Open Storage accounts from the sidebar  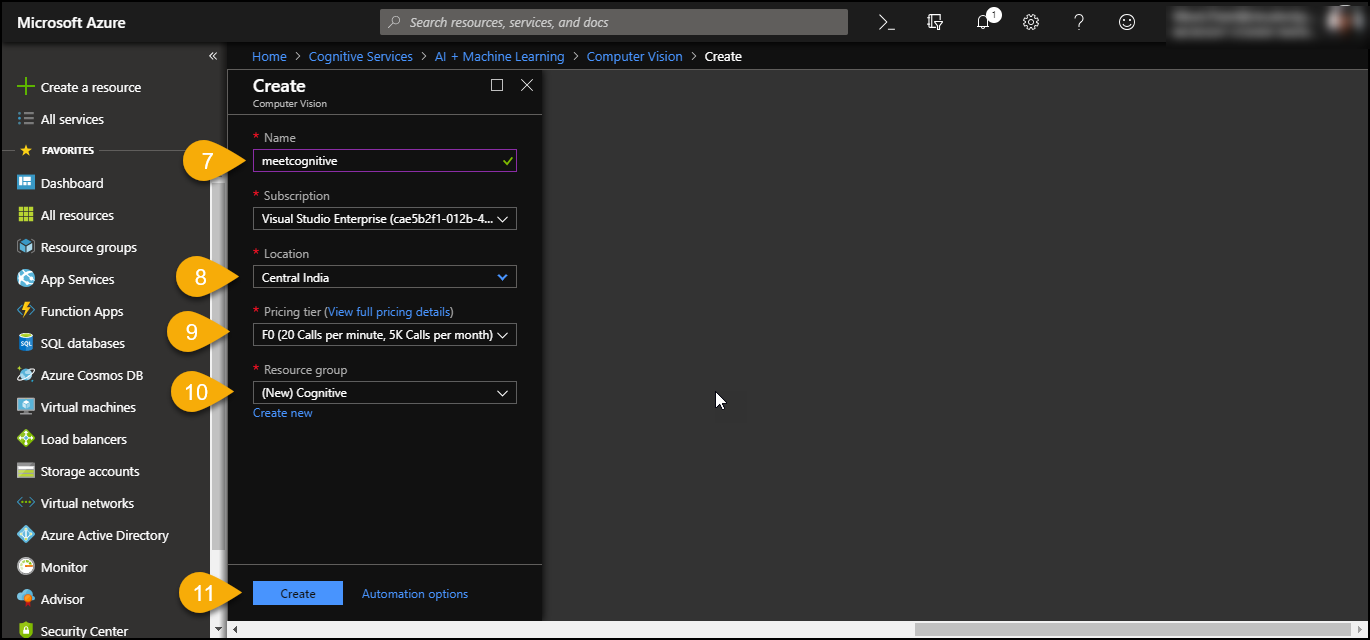[90, 471]
